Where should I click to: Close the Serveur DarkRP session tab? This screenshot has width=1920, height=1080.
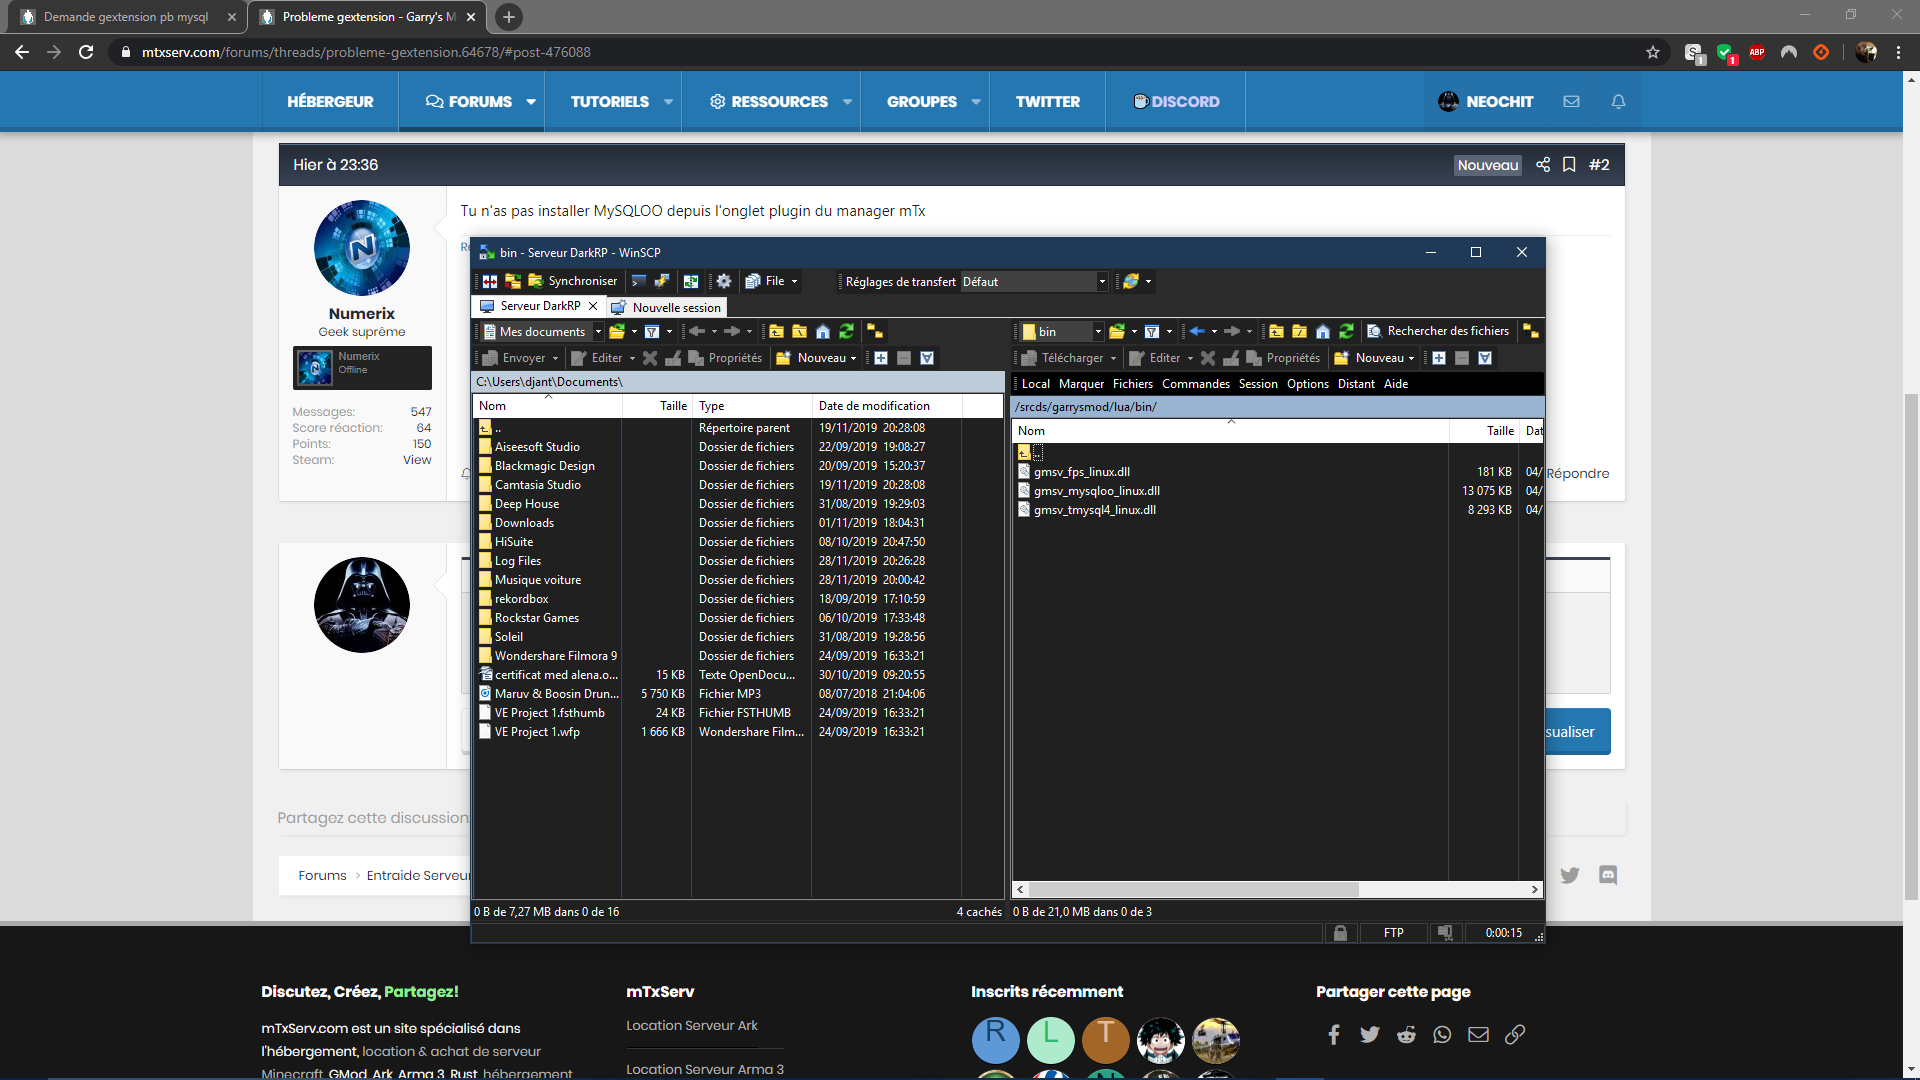593,306
